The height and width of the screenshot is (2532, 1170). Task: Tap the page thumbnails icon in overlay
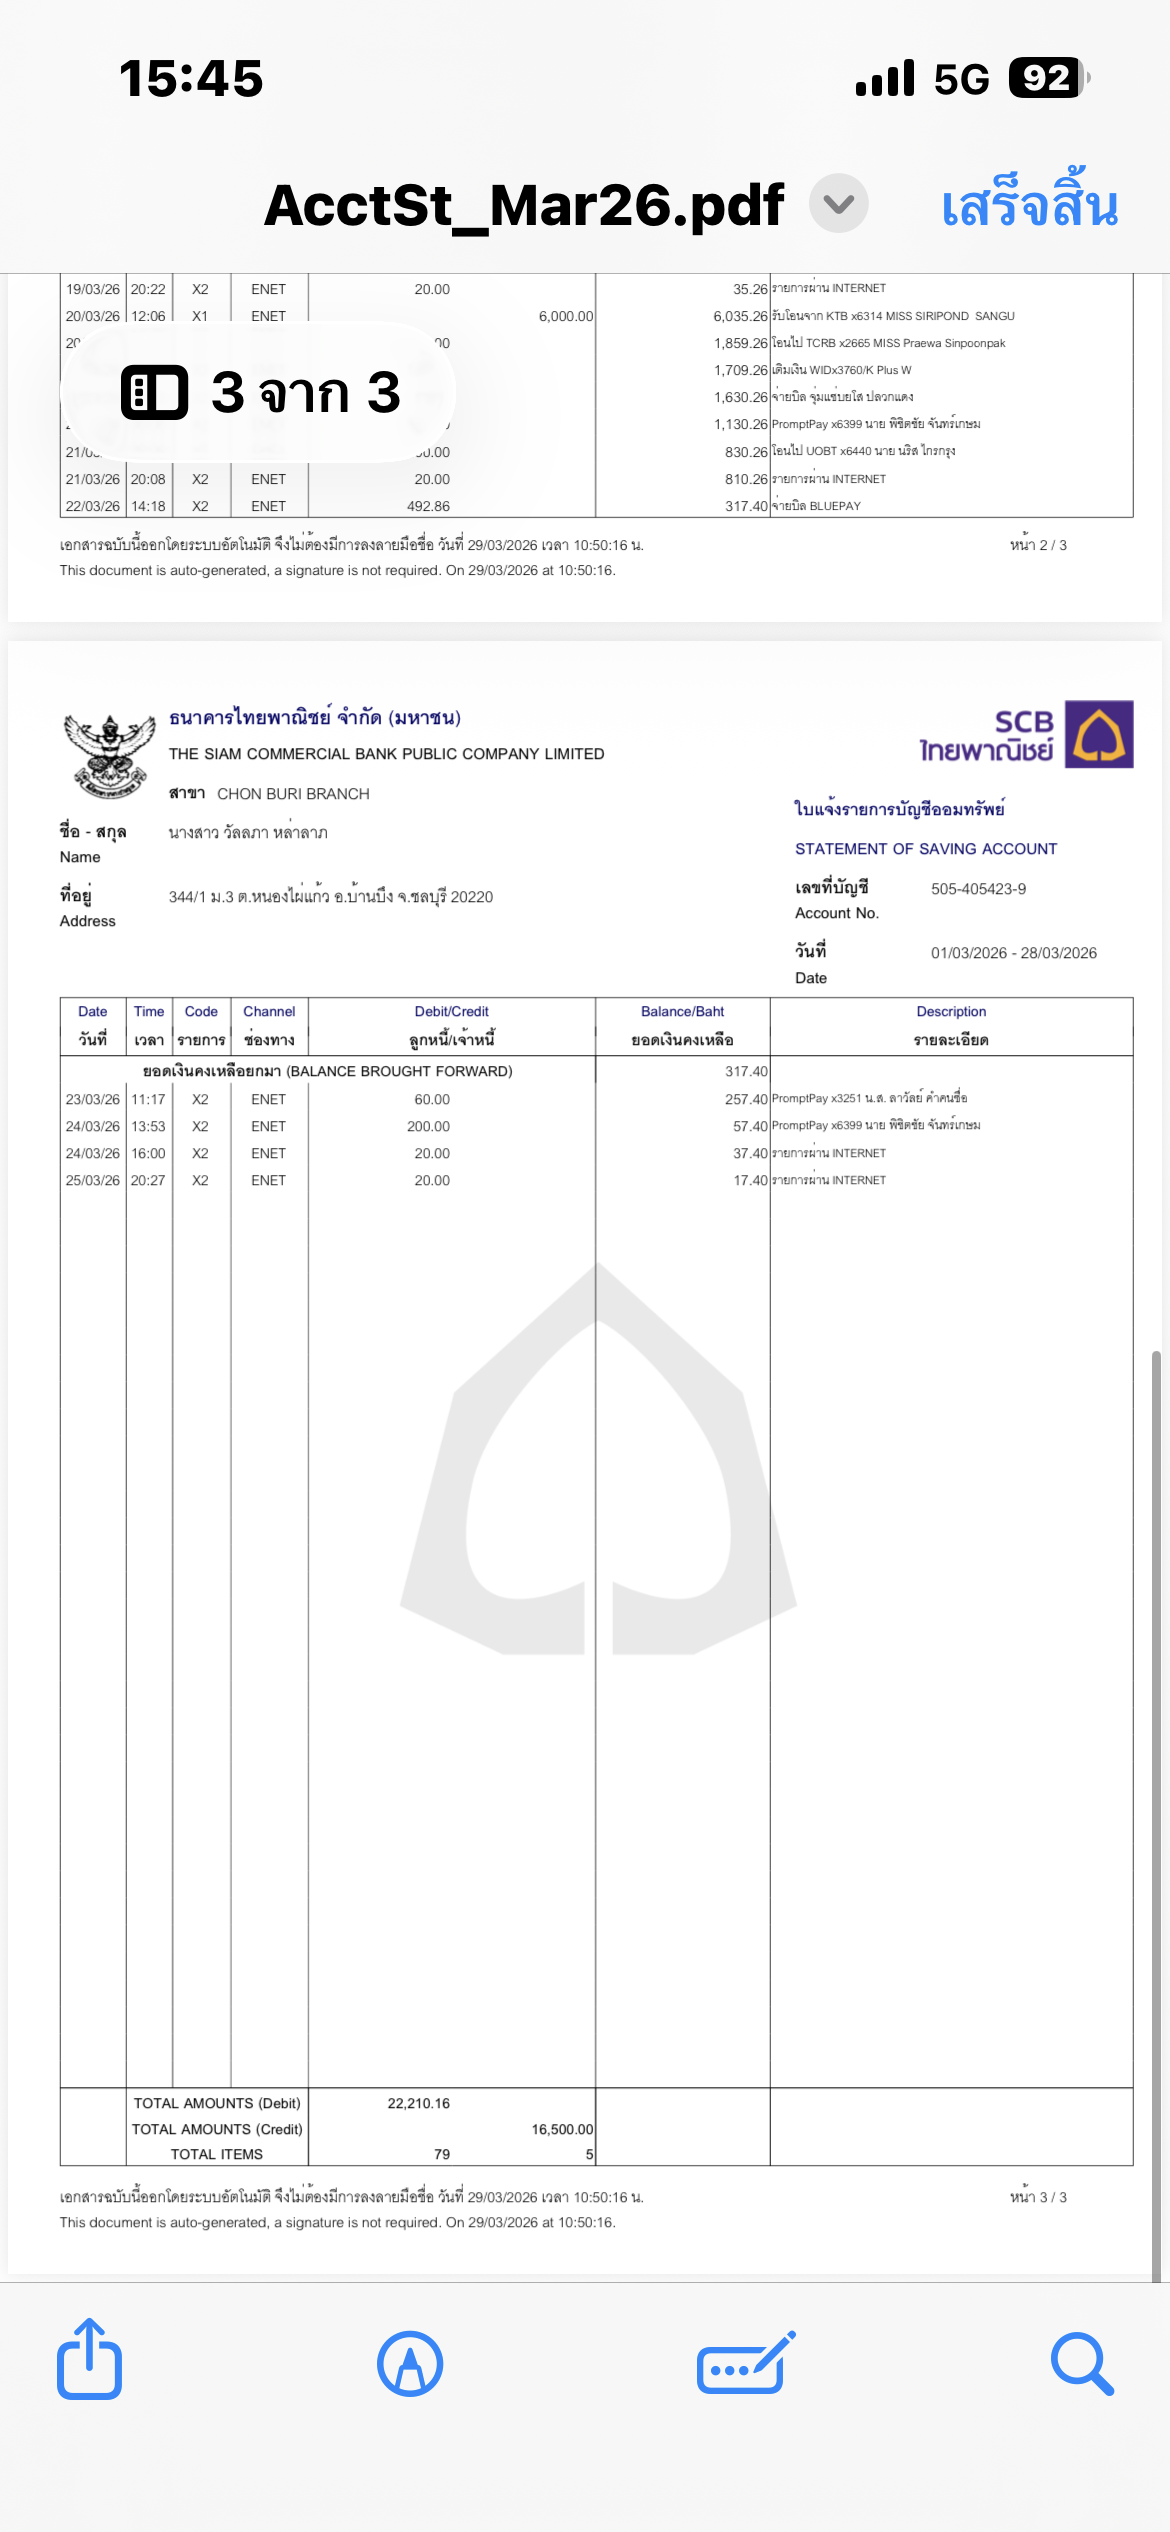point(154,392)
